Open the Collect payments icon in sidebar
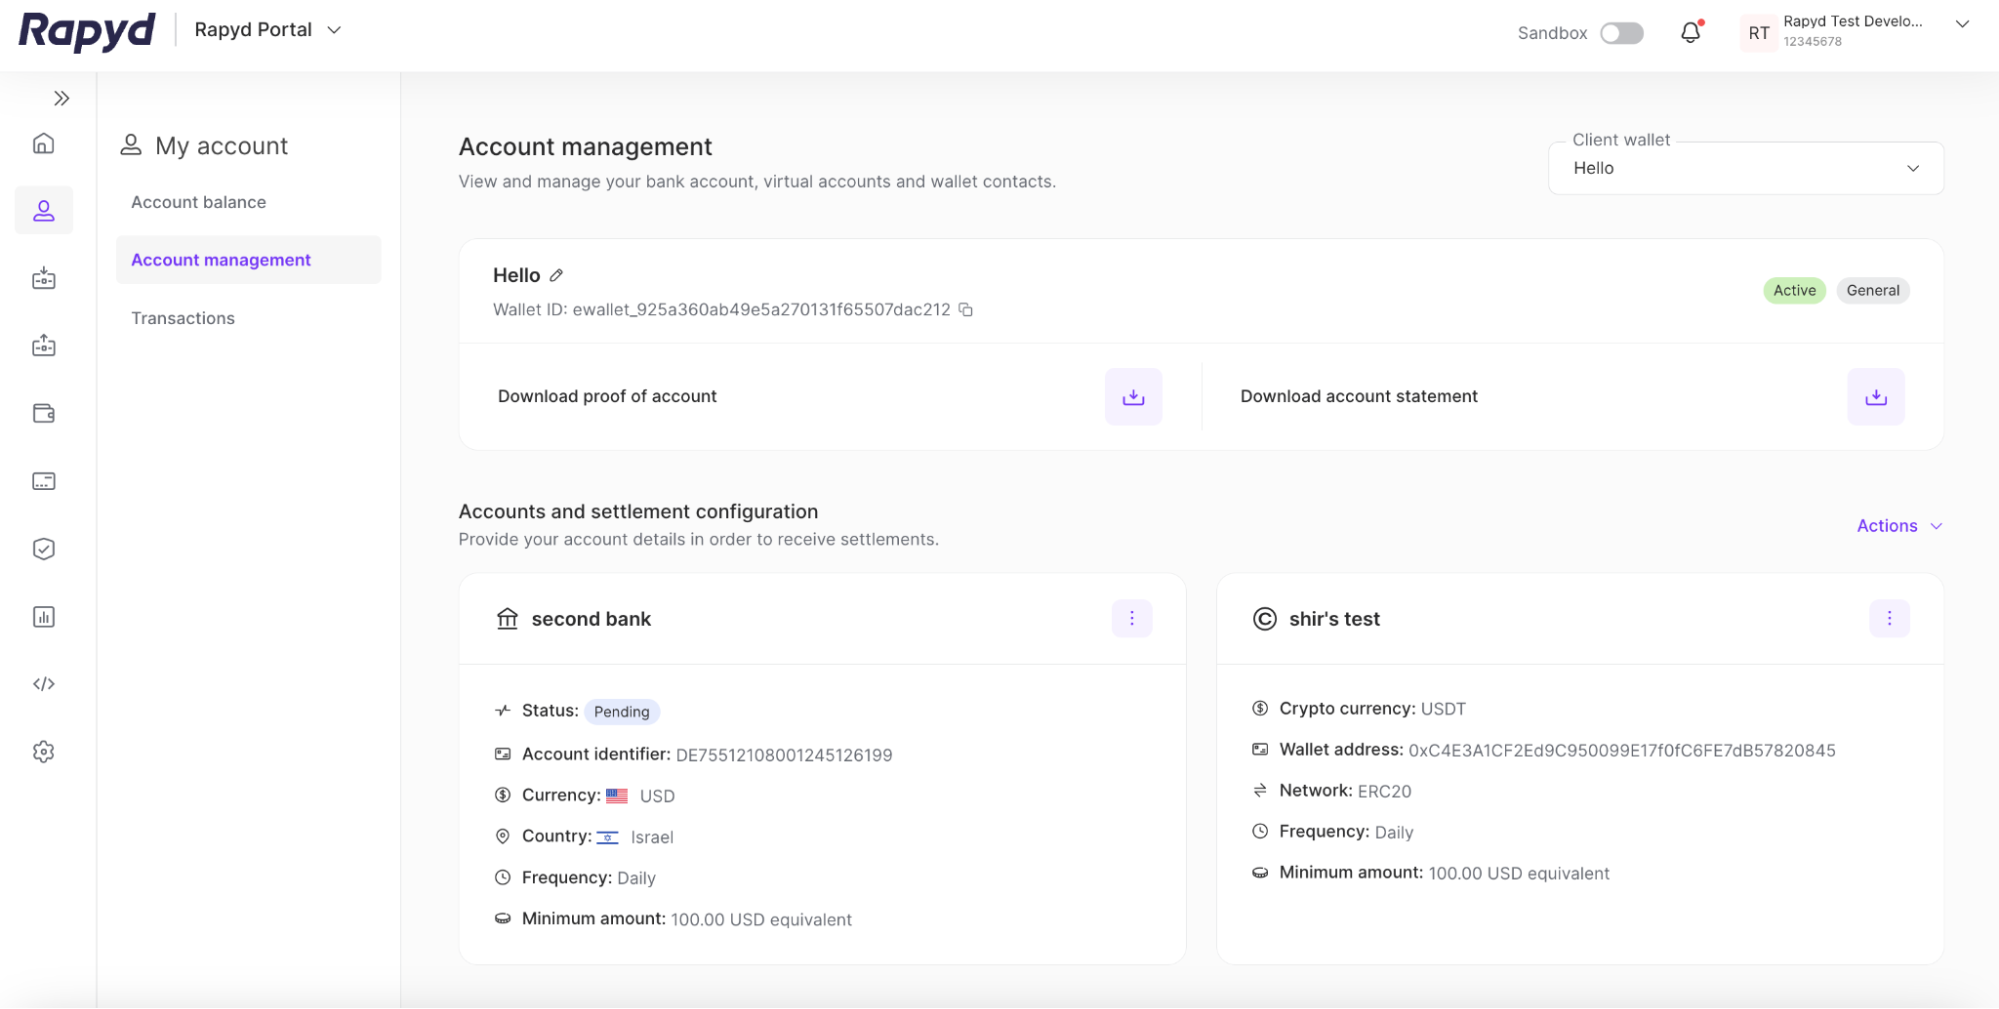 pyautogui.click(x=44, y=278)
